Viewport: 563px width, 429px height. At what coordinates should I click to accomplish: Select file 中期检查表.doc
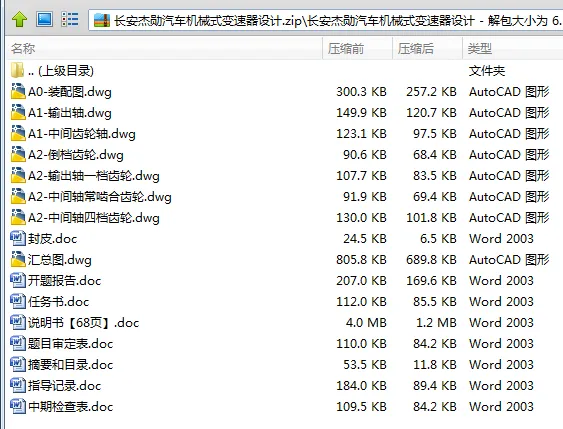[70, 407]
